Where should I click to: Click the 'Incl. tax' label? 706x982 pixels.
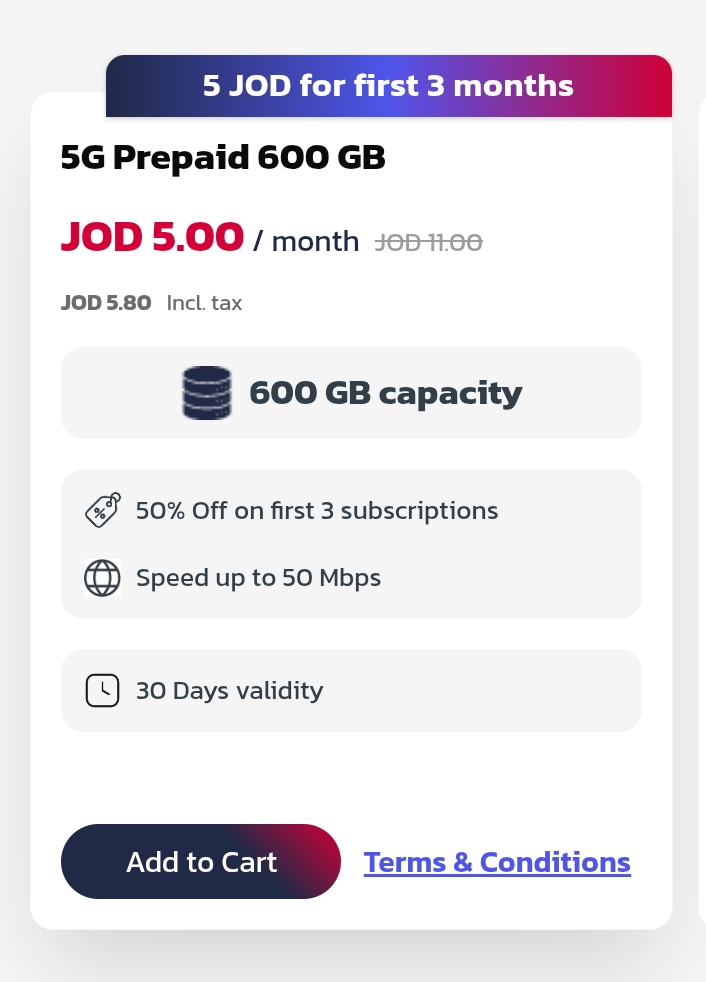pyautogui.click(x=204, y=303)
